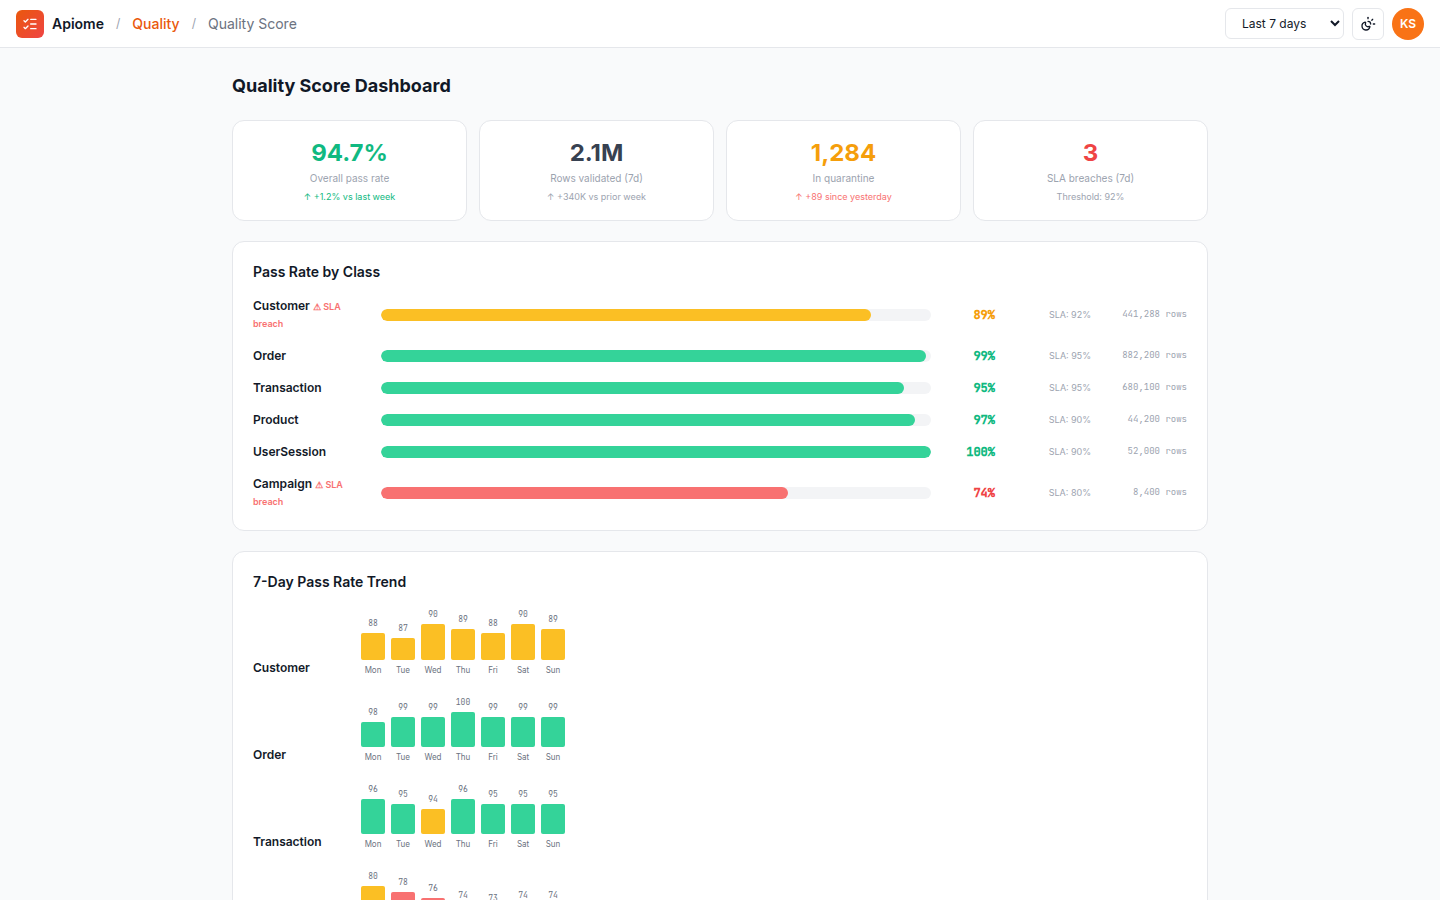
Task: Click the 8,400 rows count
Action: (x=1159, y=492)
